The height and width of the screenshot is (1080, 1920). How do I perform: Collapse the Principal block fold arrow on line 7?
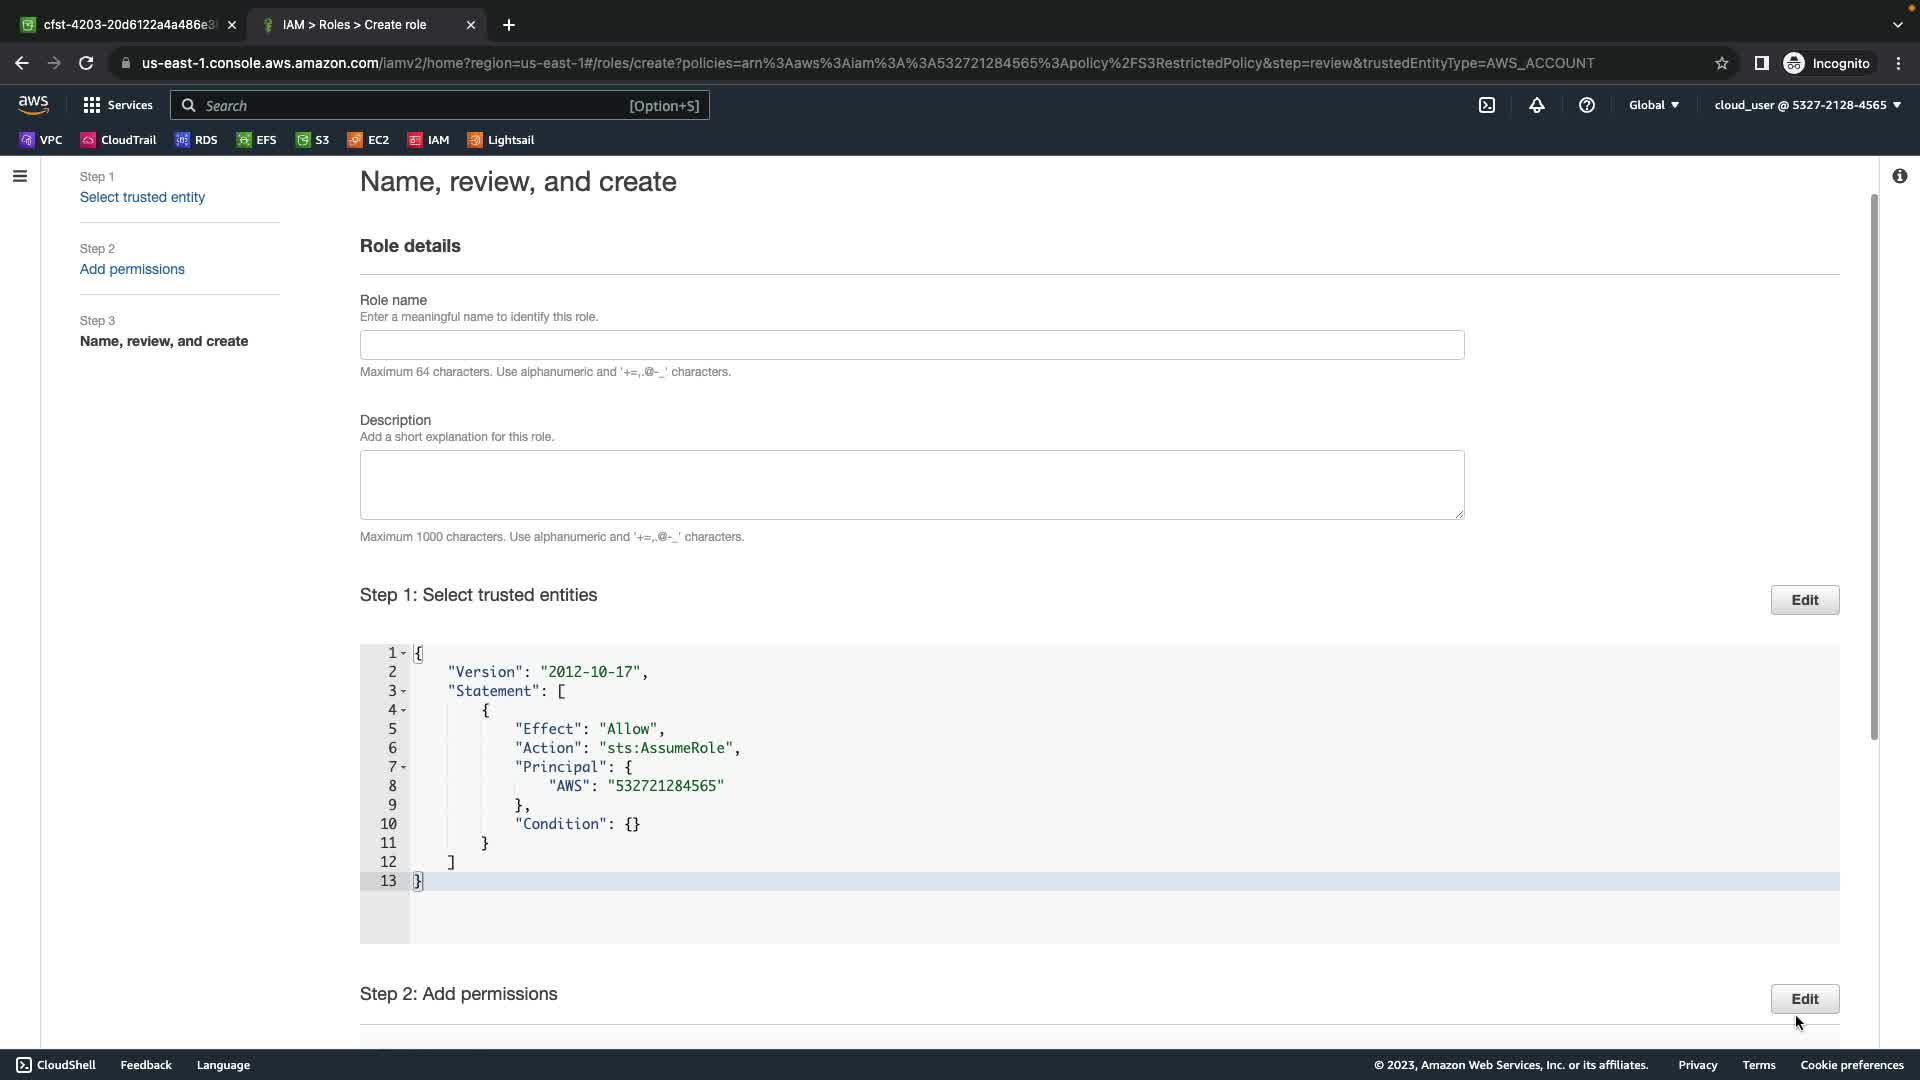(x=404, y=768)
